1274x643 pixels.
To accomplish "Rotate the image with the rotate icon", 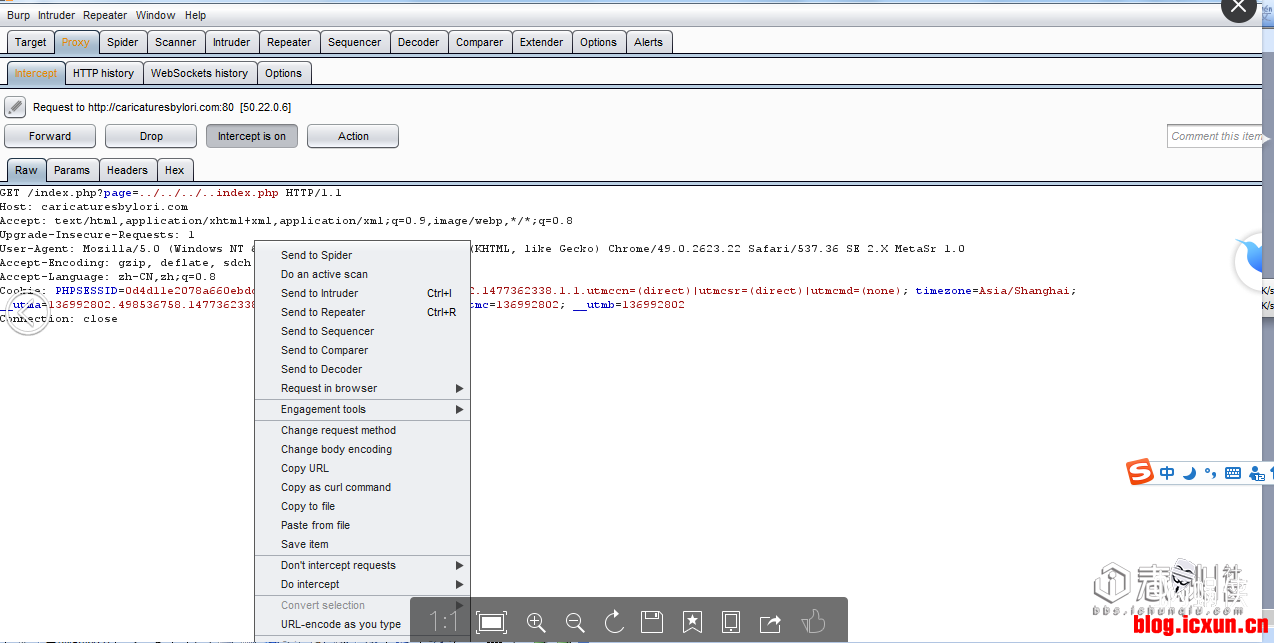I will point(614,622).
